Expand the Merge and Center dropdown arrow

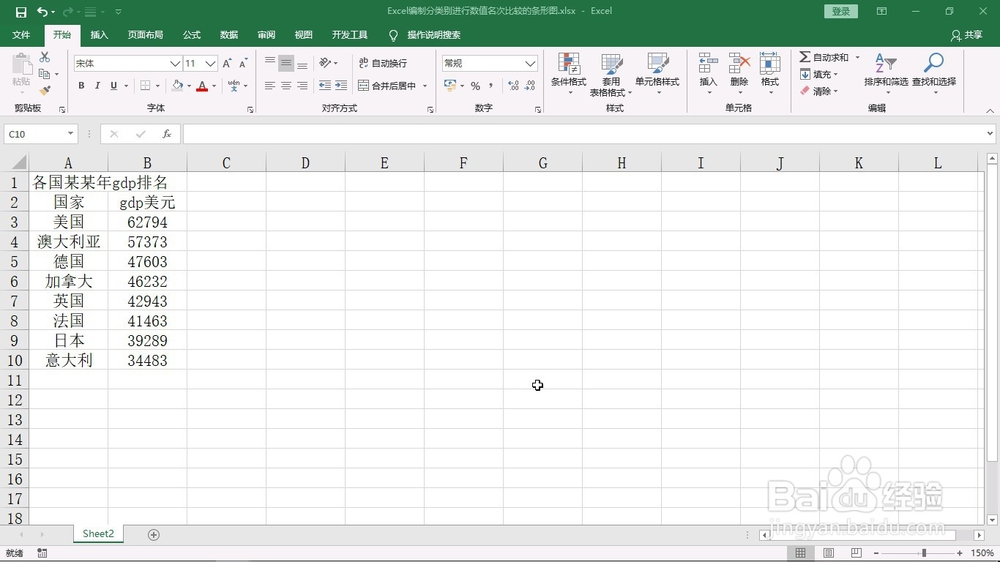tap(425, 85)
